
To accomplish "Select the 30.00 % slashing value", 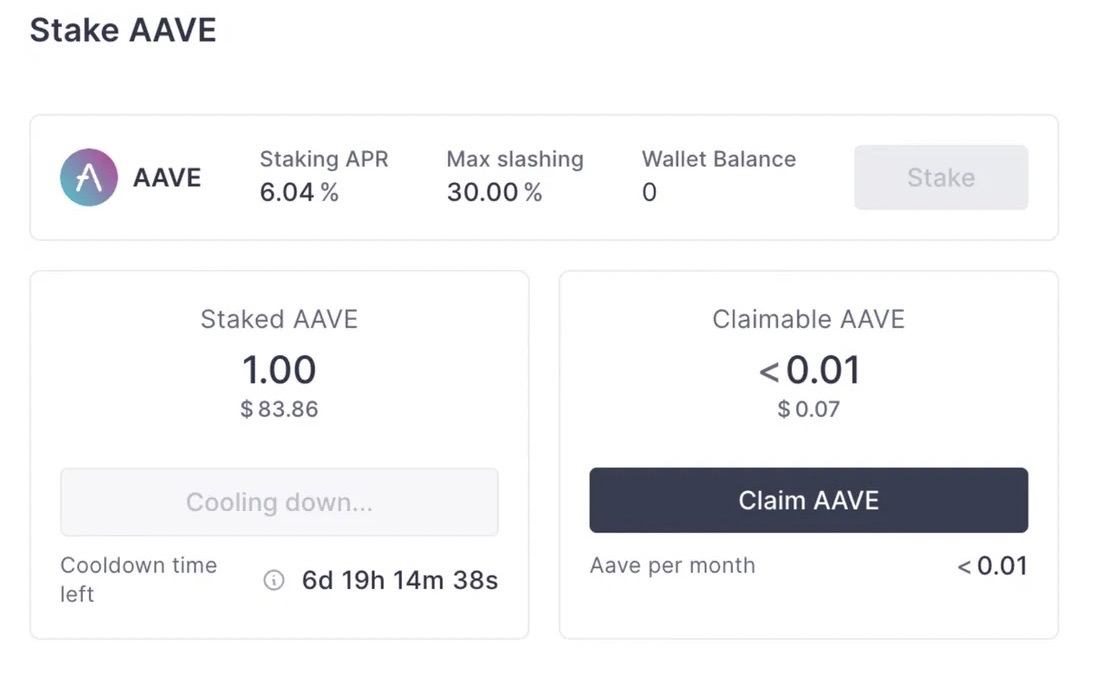I will 494,193.
